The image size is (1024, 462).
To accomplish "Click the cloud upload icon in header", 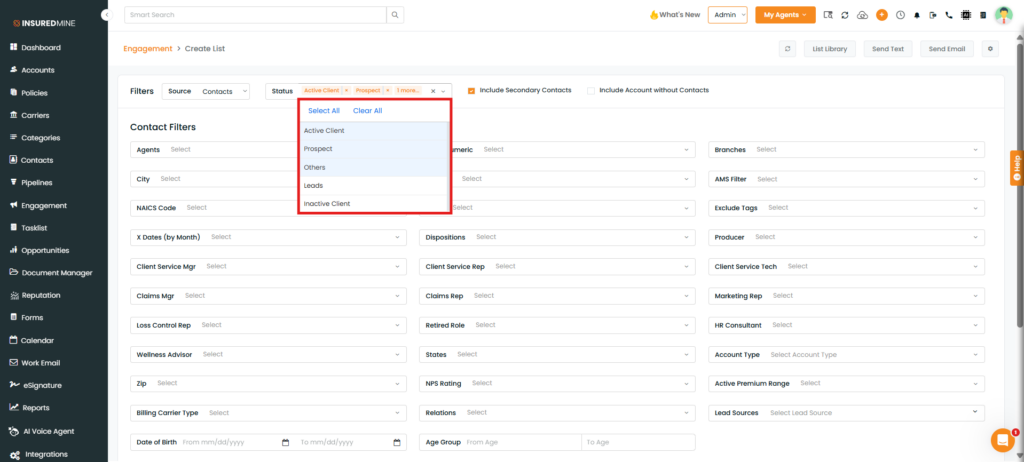I will [x=863, y=15].
